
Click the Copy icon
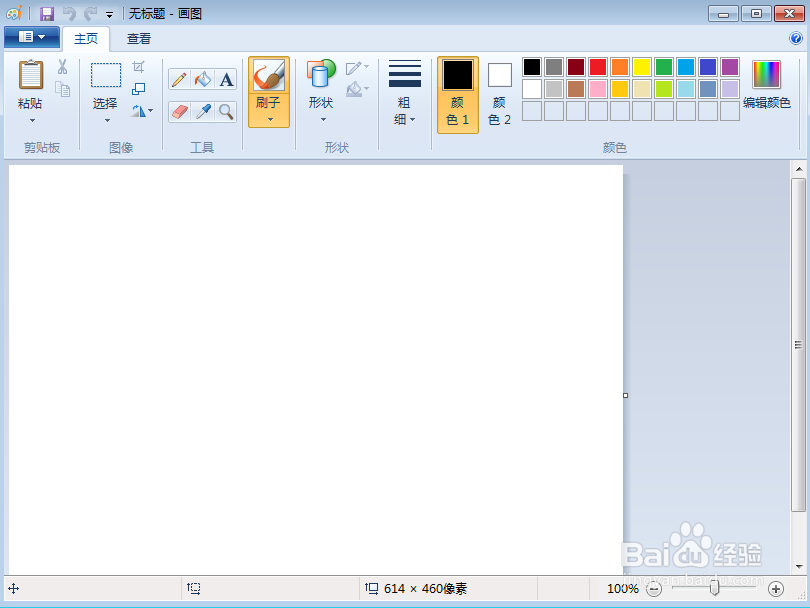point(63,89)
